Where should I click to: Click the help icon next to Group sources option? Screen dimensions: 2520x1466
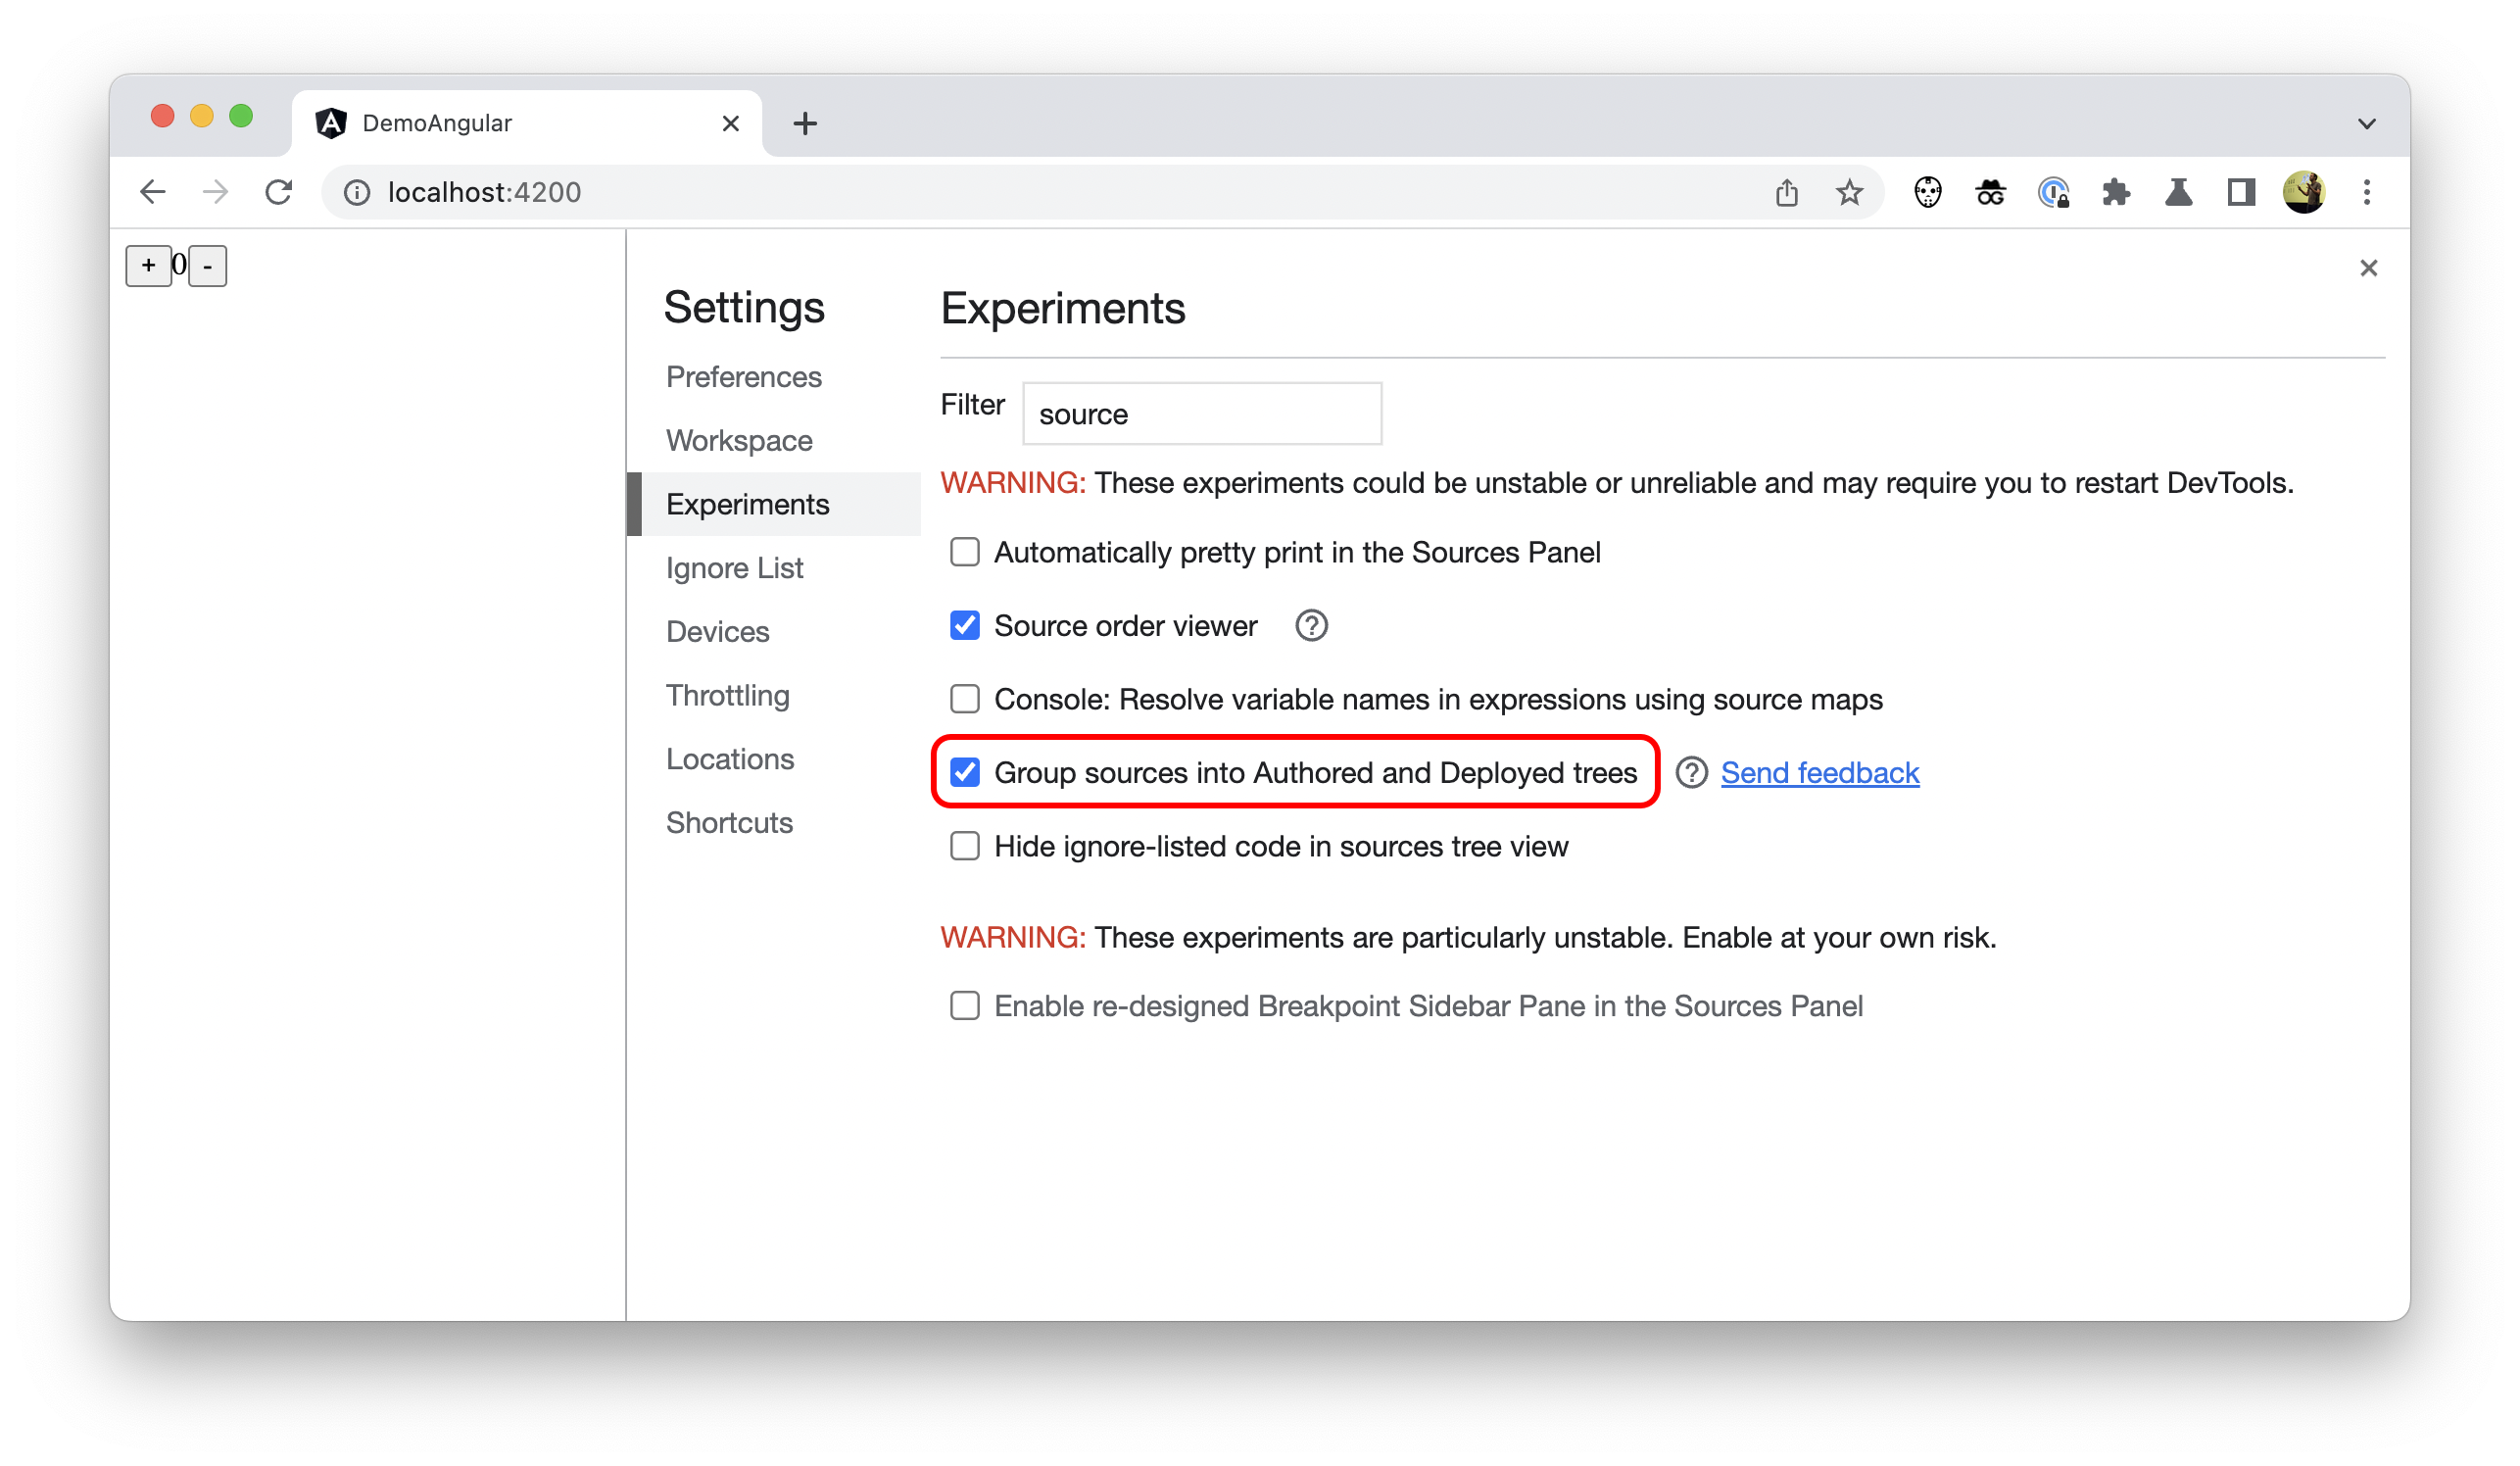[1686, 771]
